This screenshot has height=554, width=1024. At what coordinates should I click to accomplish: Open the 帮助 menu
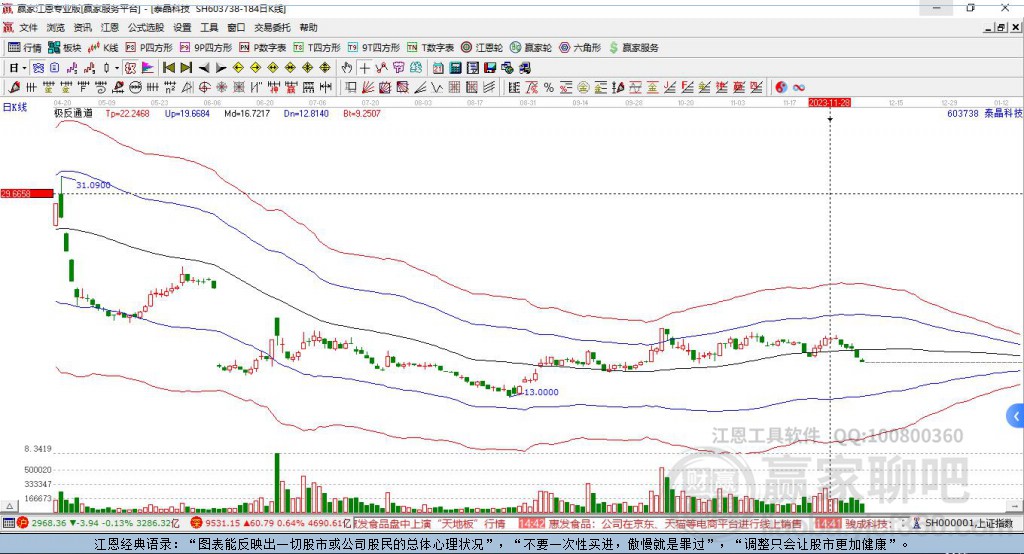pyautogui.click(x=308, y=27)
